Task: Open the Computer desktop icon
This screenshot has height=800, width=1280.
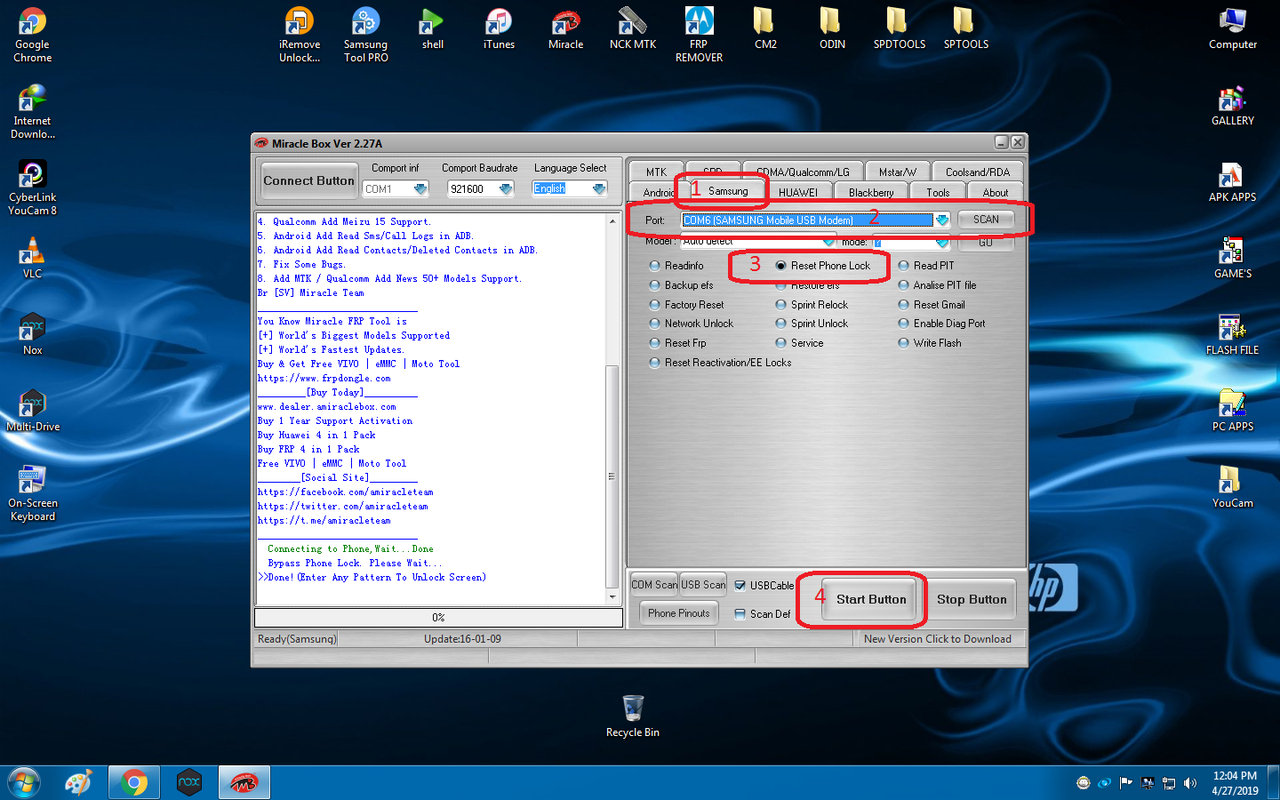Action: pos(1232,29)
